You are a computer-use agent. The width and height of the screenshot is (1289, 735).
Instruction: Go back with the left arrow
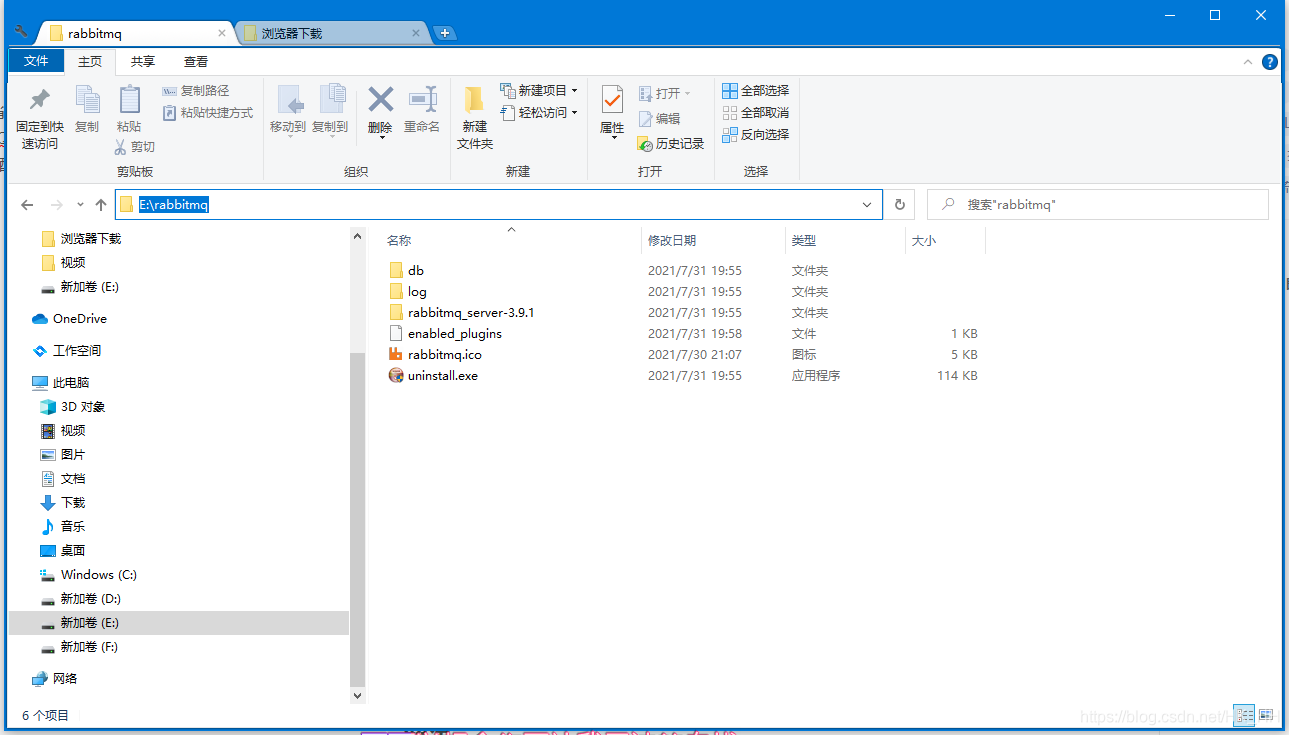27,204
